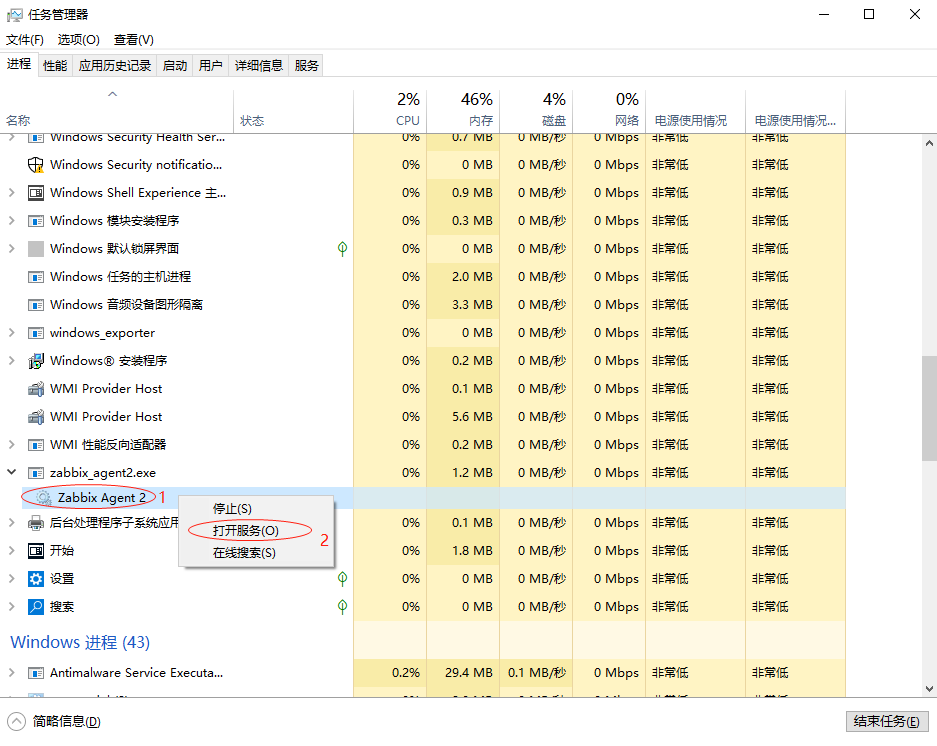The image size is (937, 746).
Task: Click the print spooler printer icon
Action: (x=36, y=523)
